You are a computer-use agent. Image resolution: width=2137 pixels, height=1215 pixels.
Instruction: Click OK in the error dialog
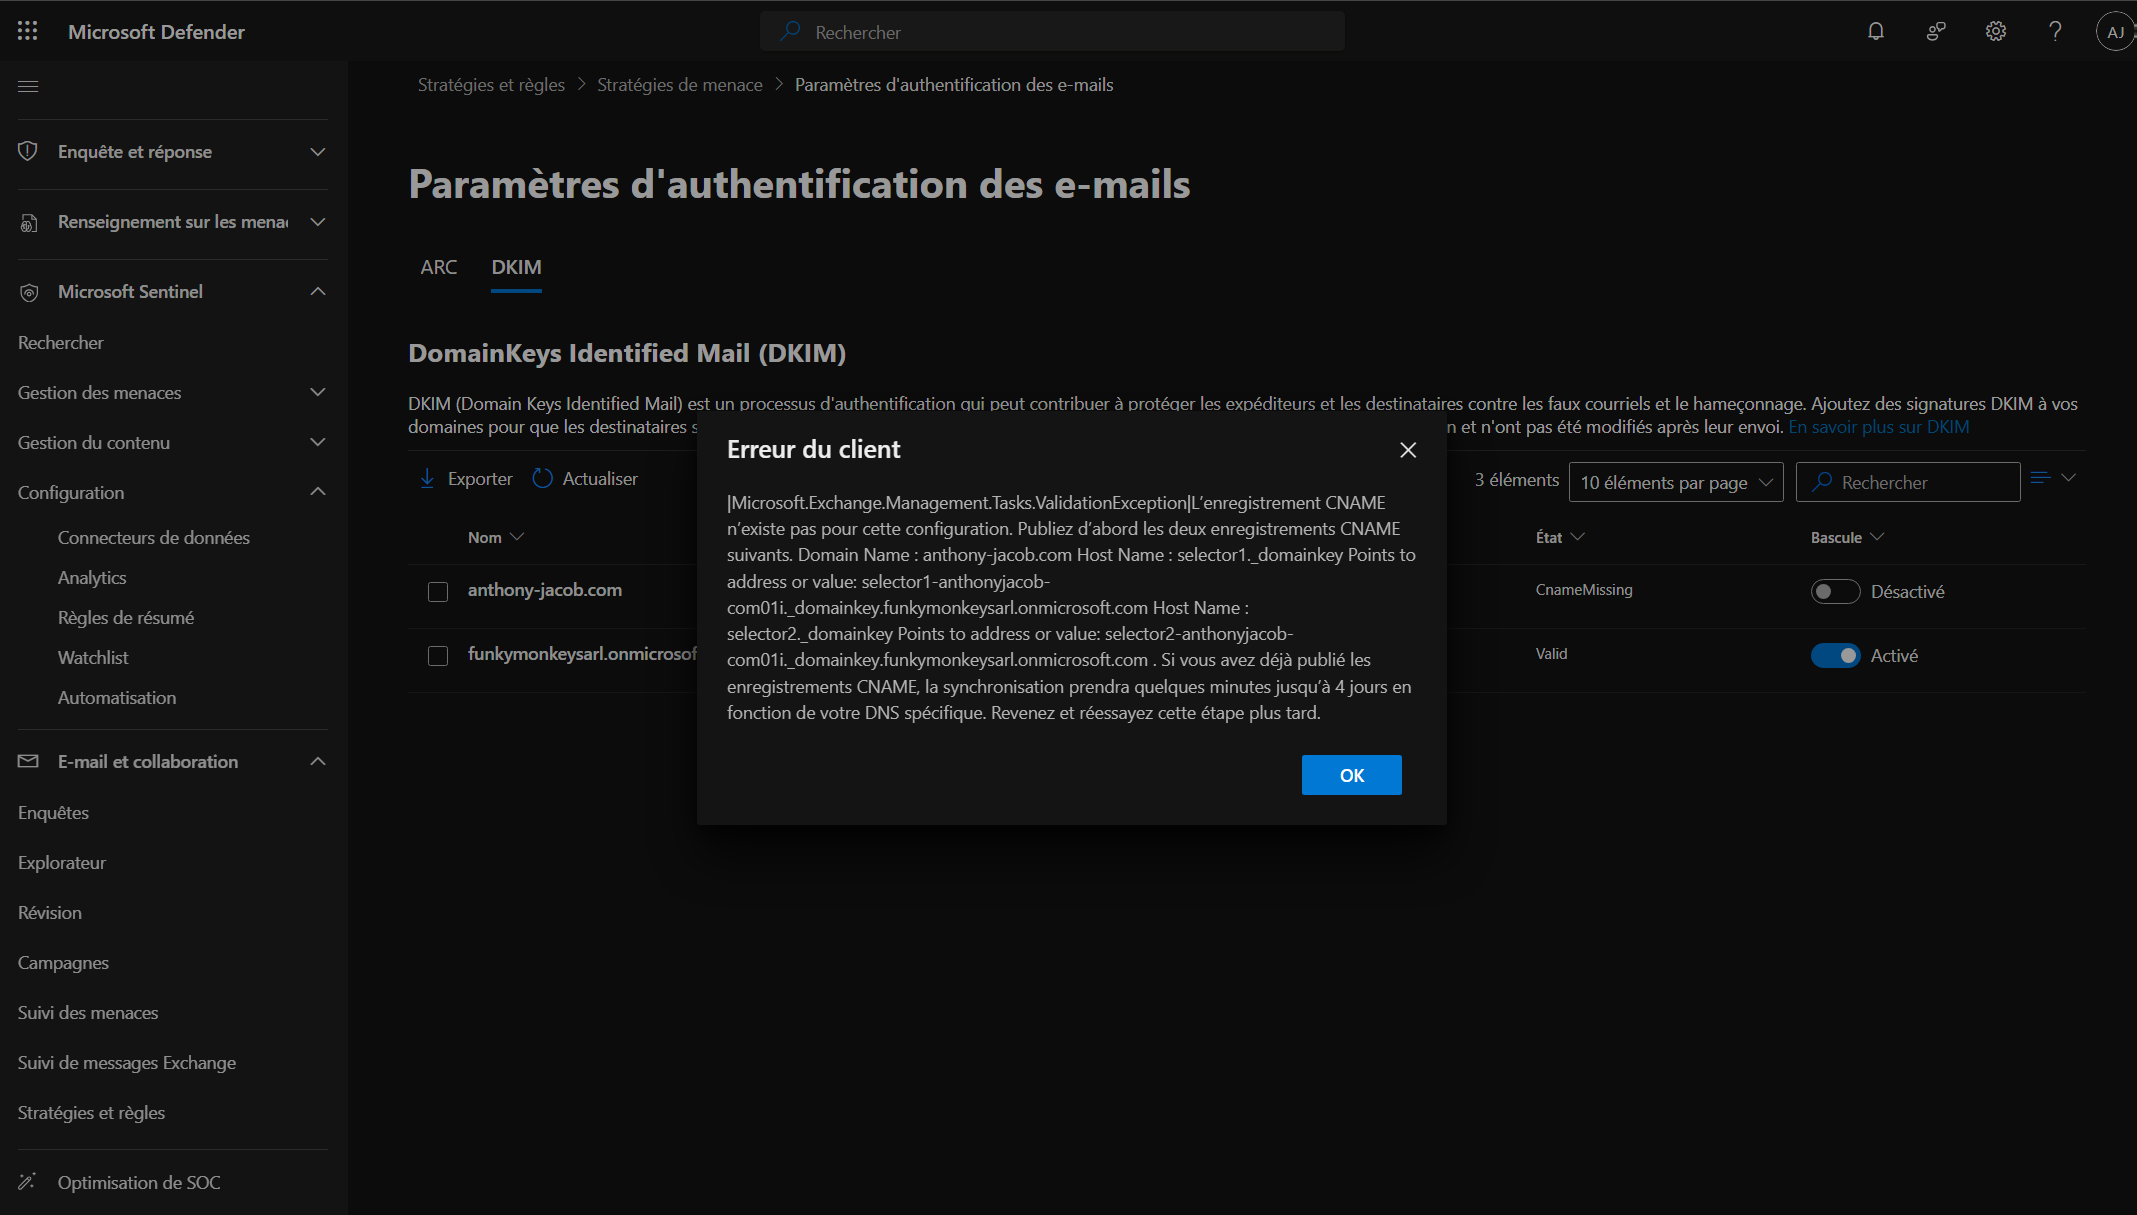point(1351,775)
